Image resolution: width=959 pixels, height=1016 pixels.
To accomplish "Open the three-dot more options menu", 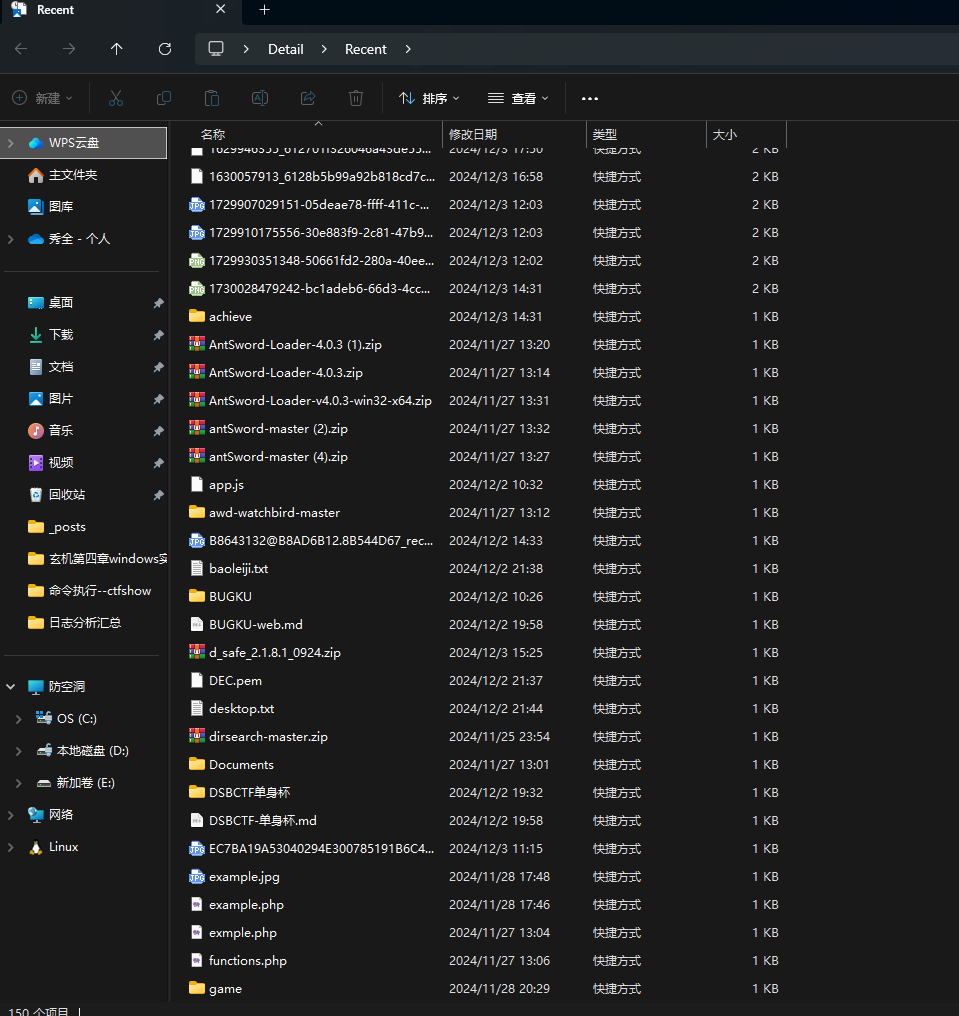I will coord(589,98).
